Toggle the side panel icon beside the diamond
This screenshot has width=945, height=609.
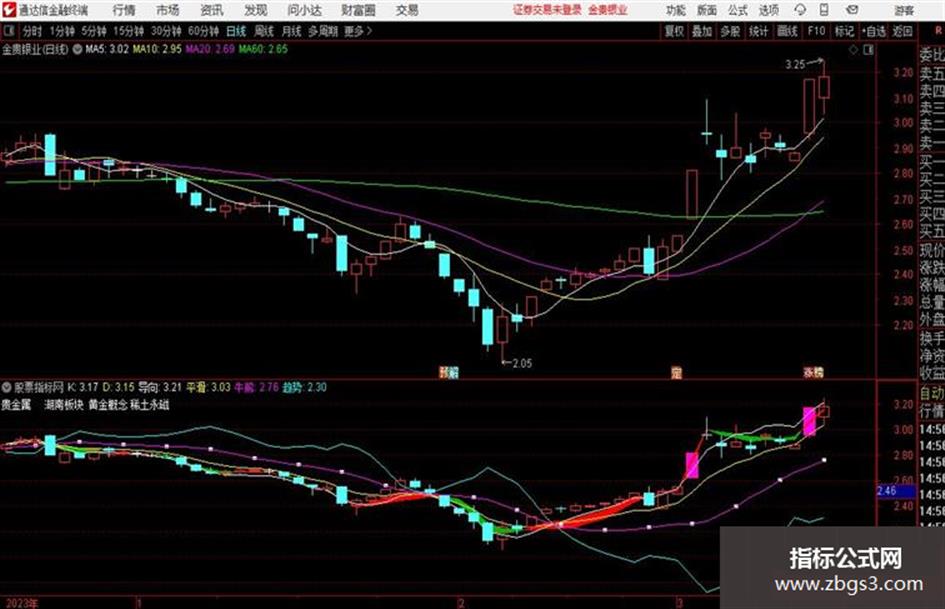point(868,50)
